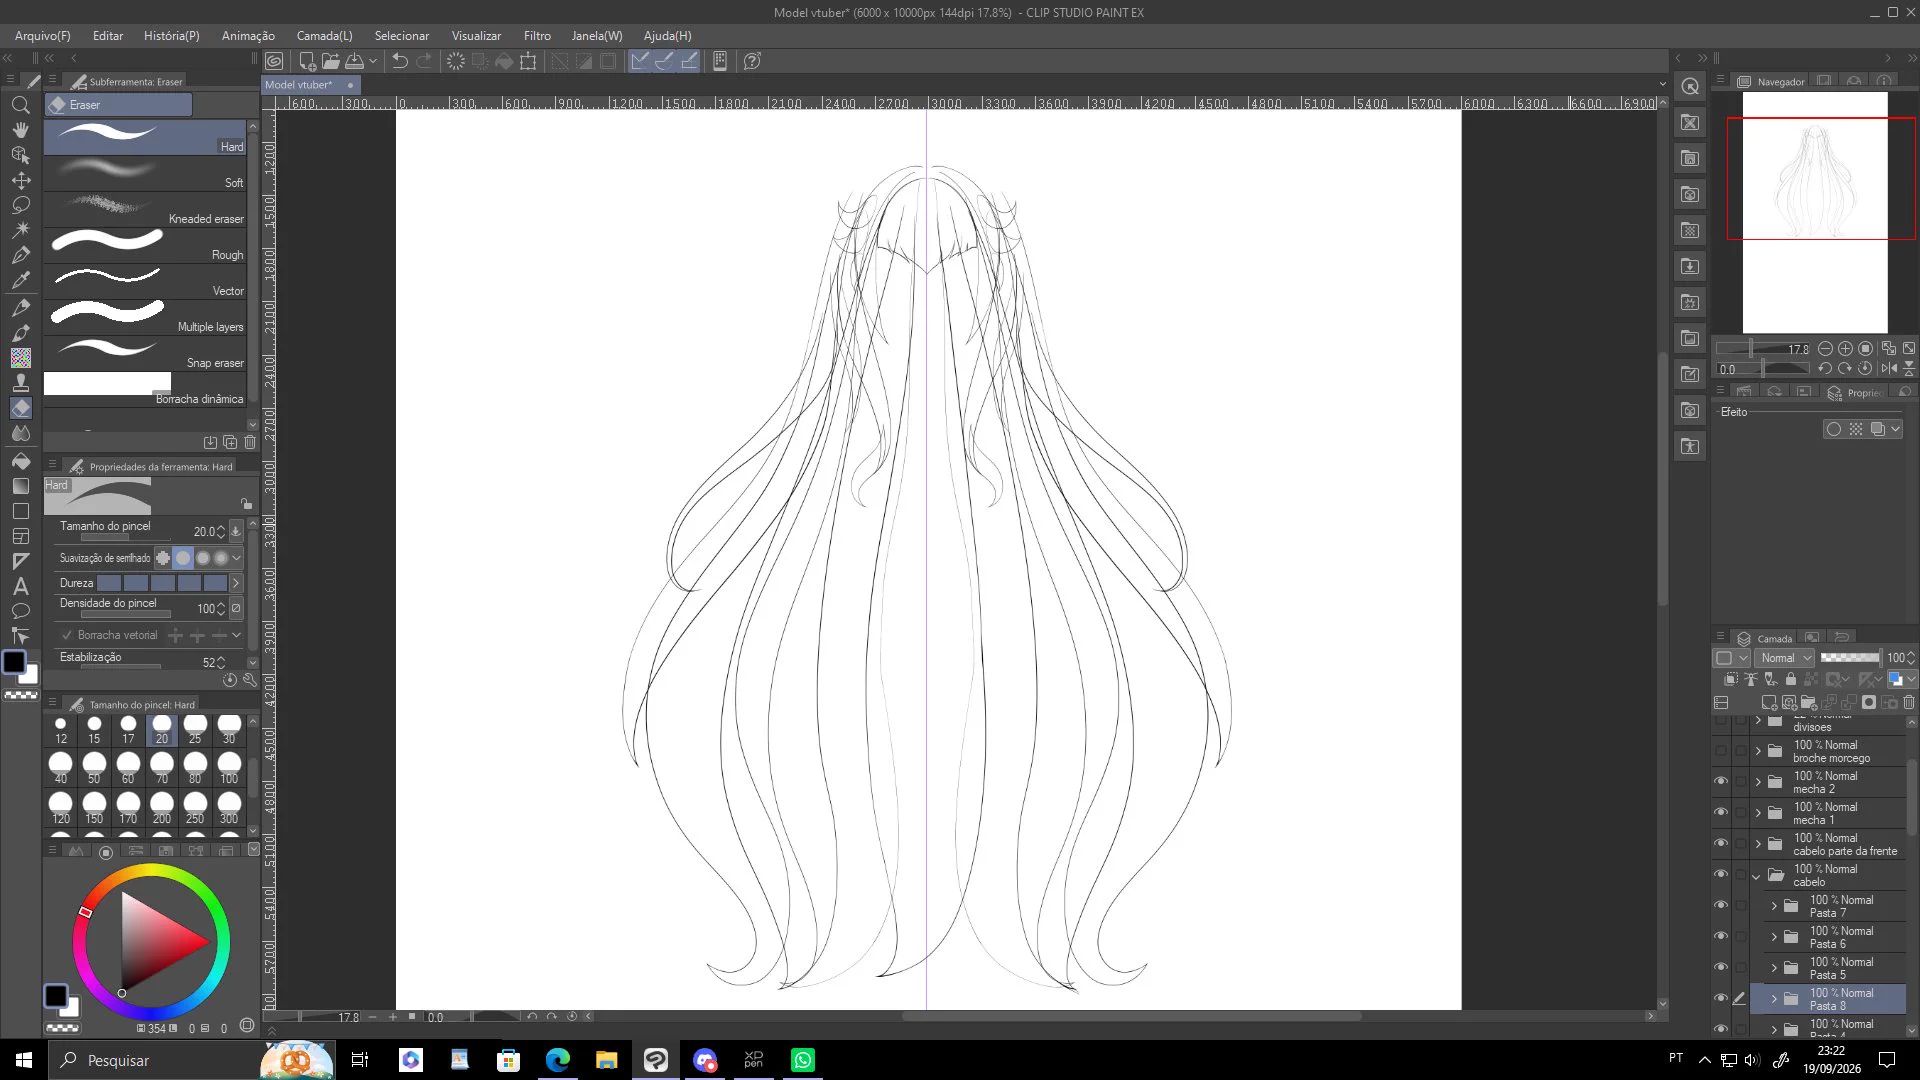Select the Fill bucket tool
1920x1080 pixels.
20,460
